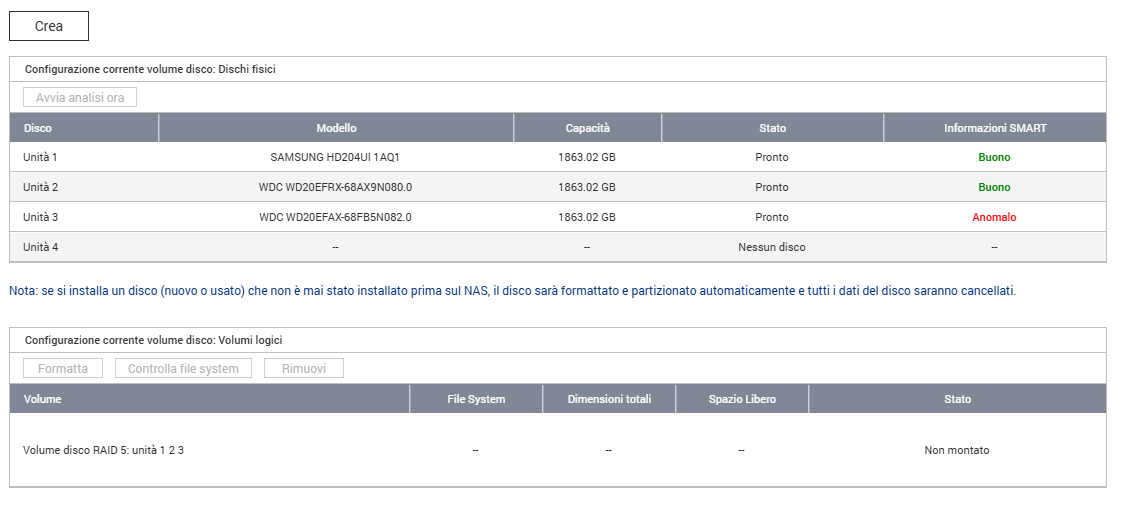Click the Crea button

point(49,26)
